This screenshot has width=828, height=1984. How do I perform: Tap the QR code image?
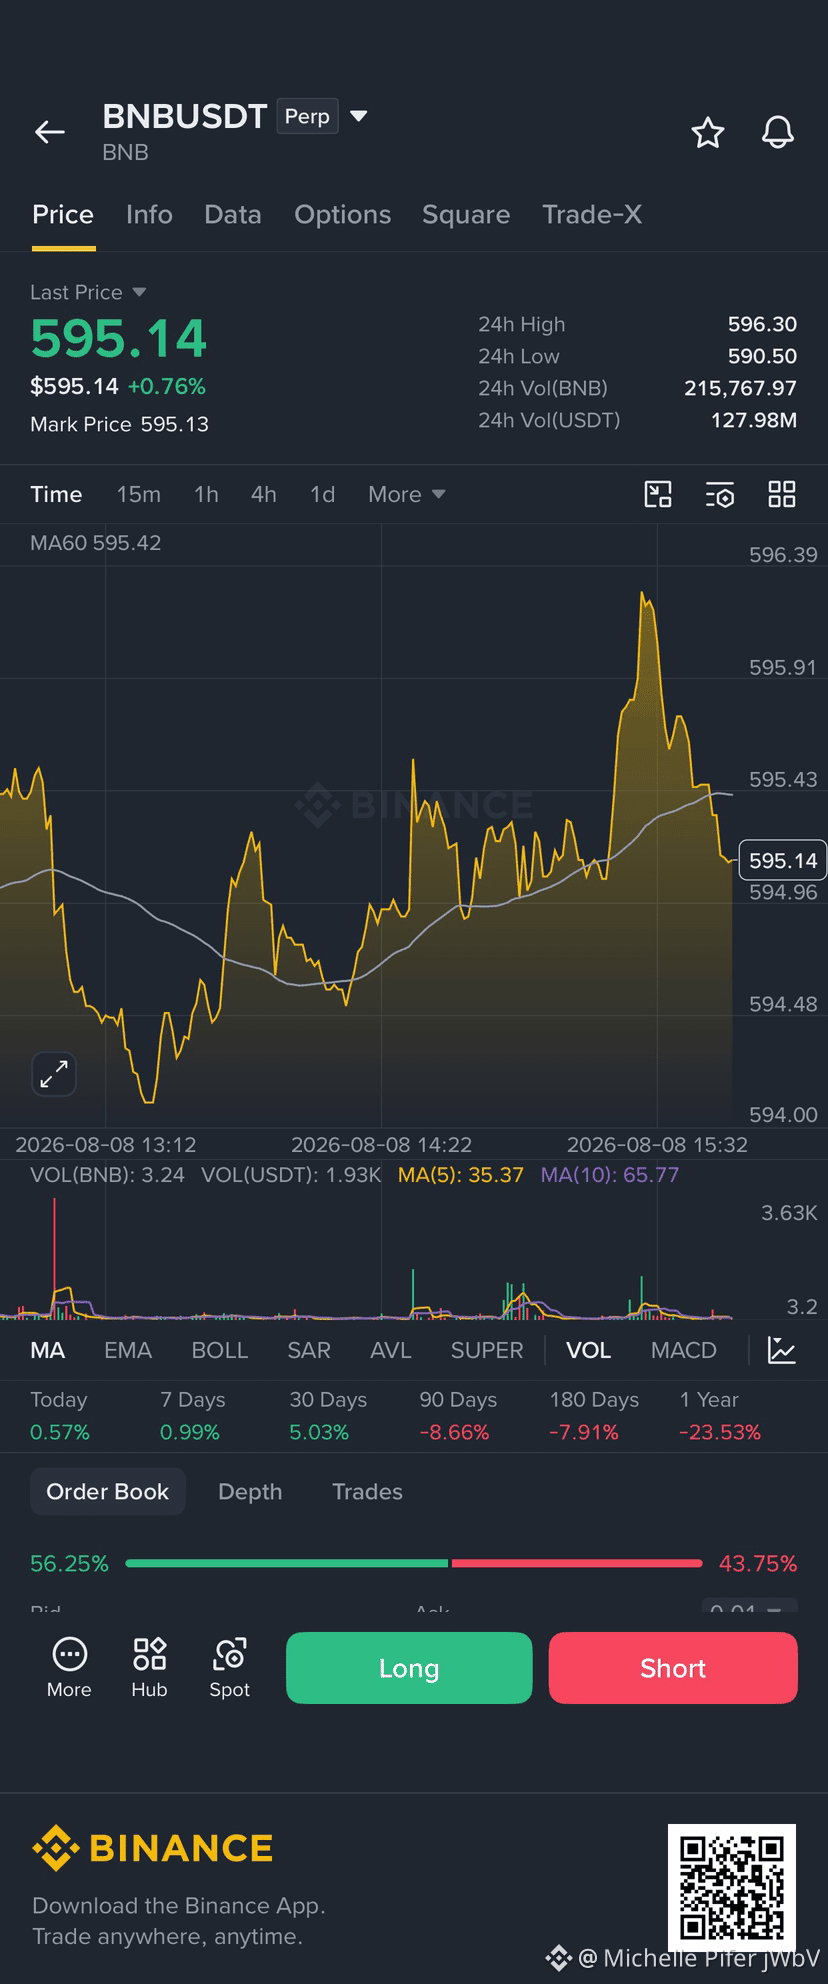pos(732,1888)
